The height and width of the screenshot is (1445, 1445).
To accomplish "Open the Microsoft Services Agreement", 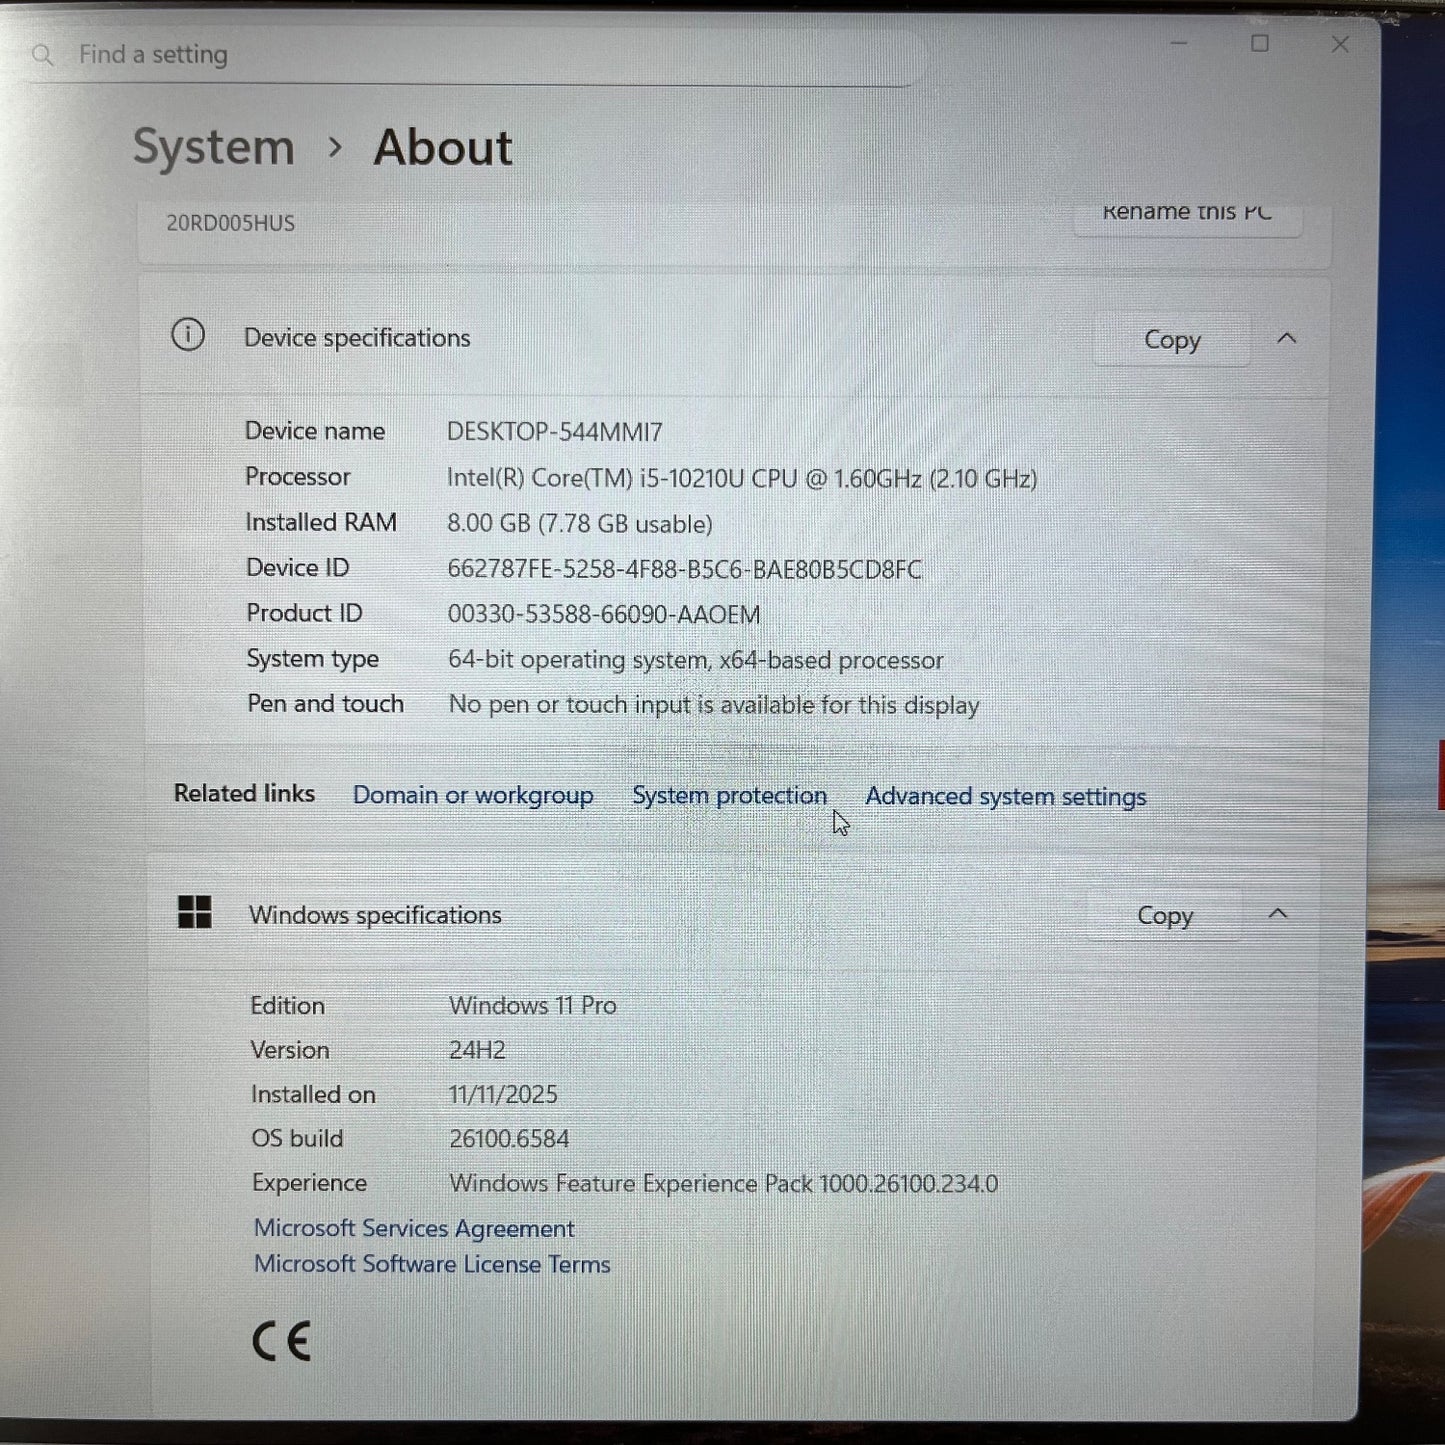I will pyautogui.click(x=413, y=1228).
